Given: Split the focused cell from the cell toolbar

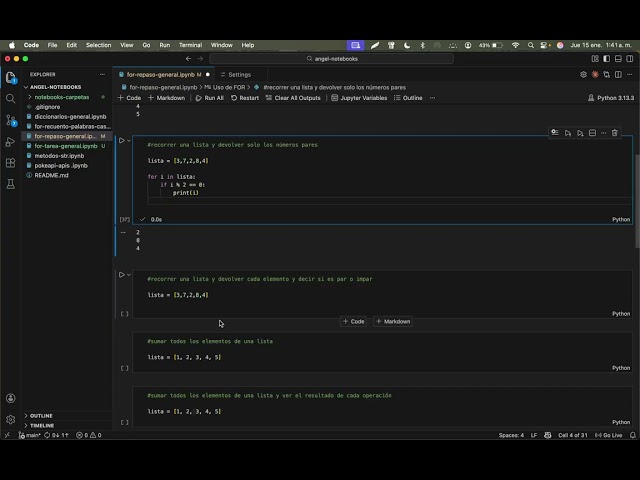Looking at the screenshot, I should [592, 133].
